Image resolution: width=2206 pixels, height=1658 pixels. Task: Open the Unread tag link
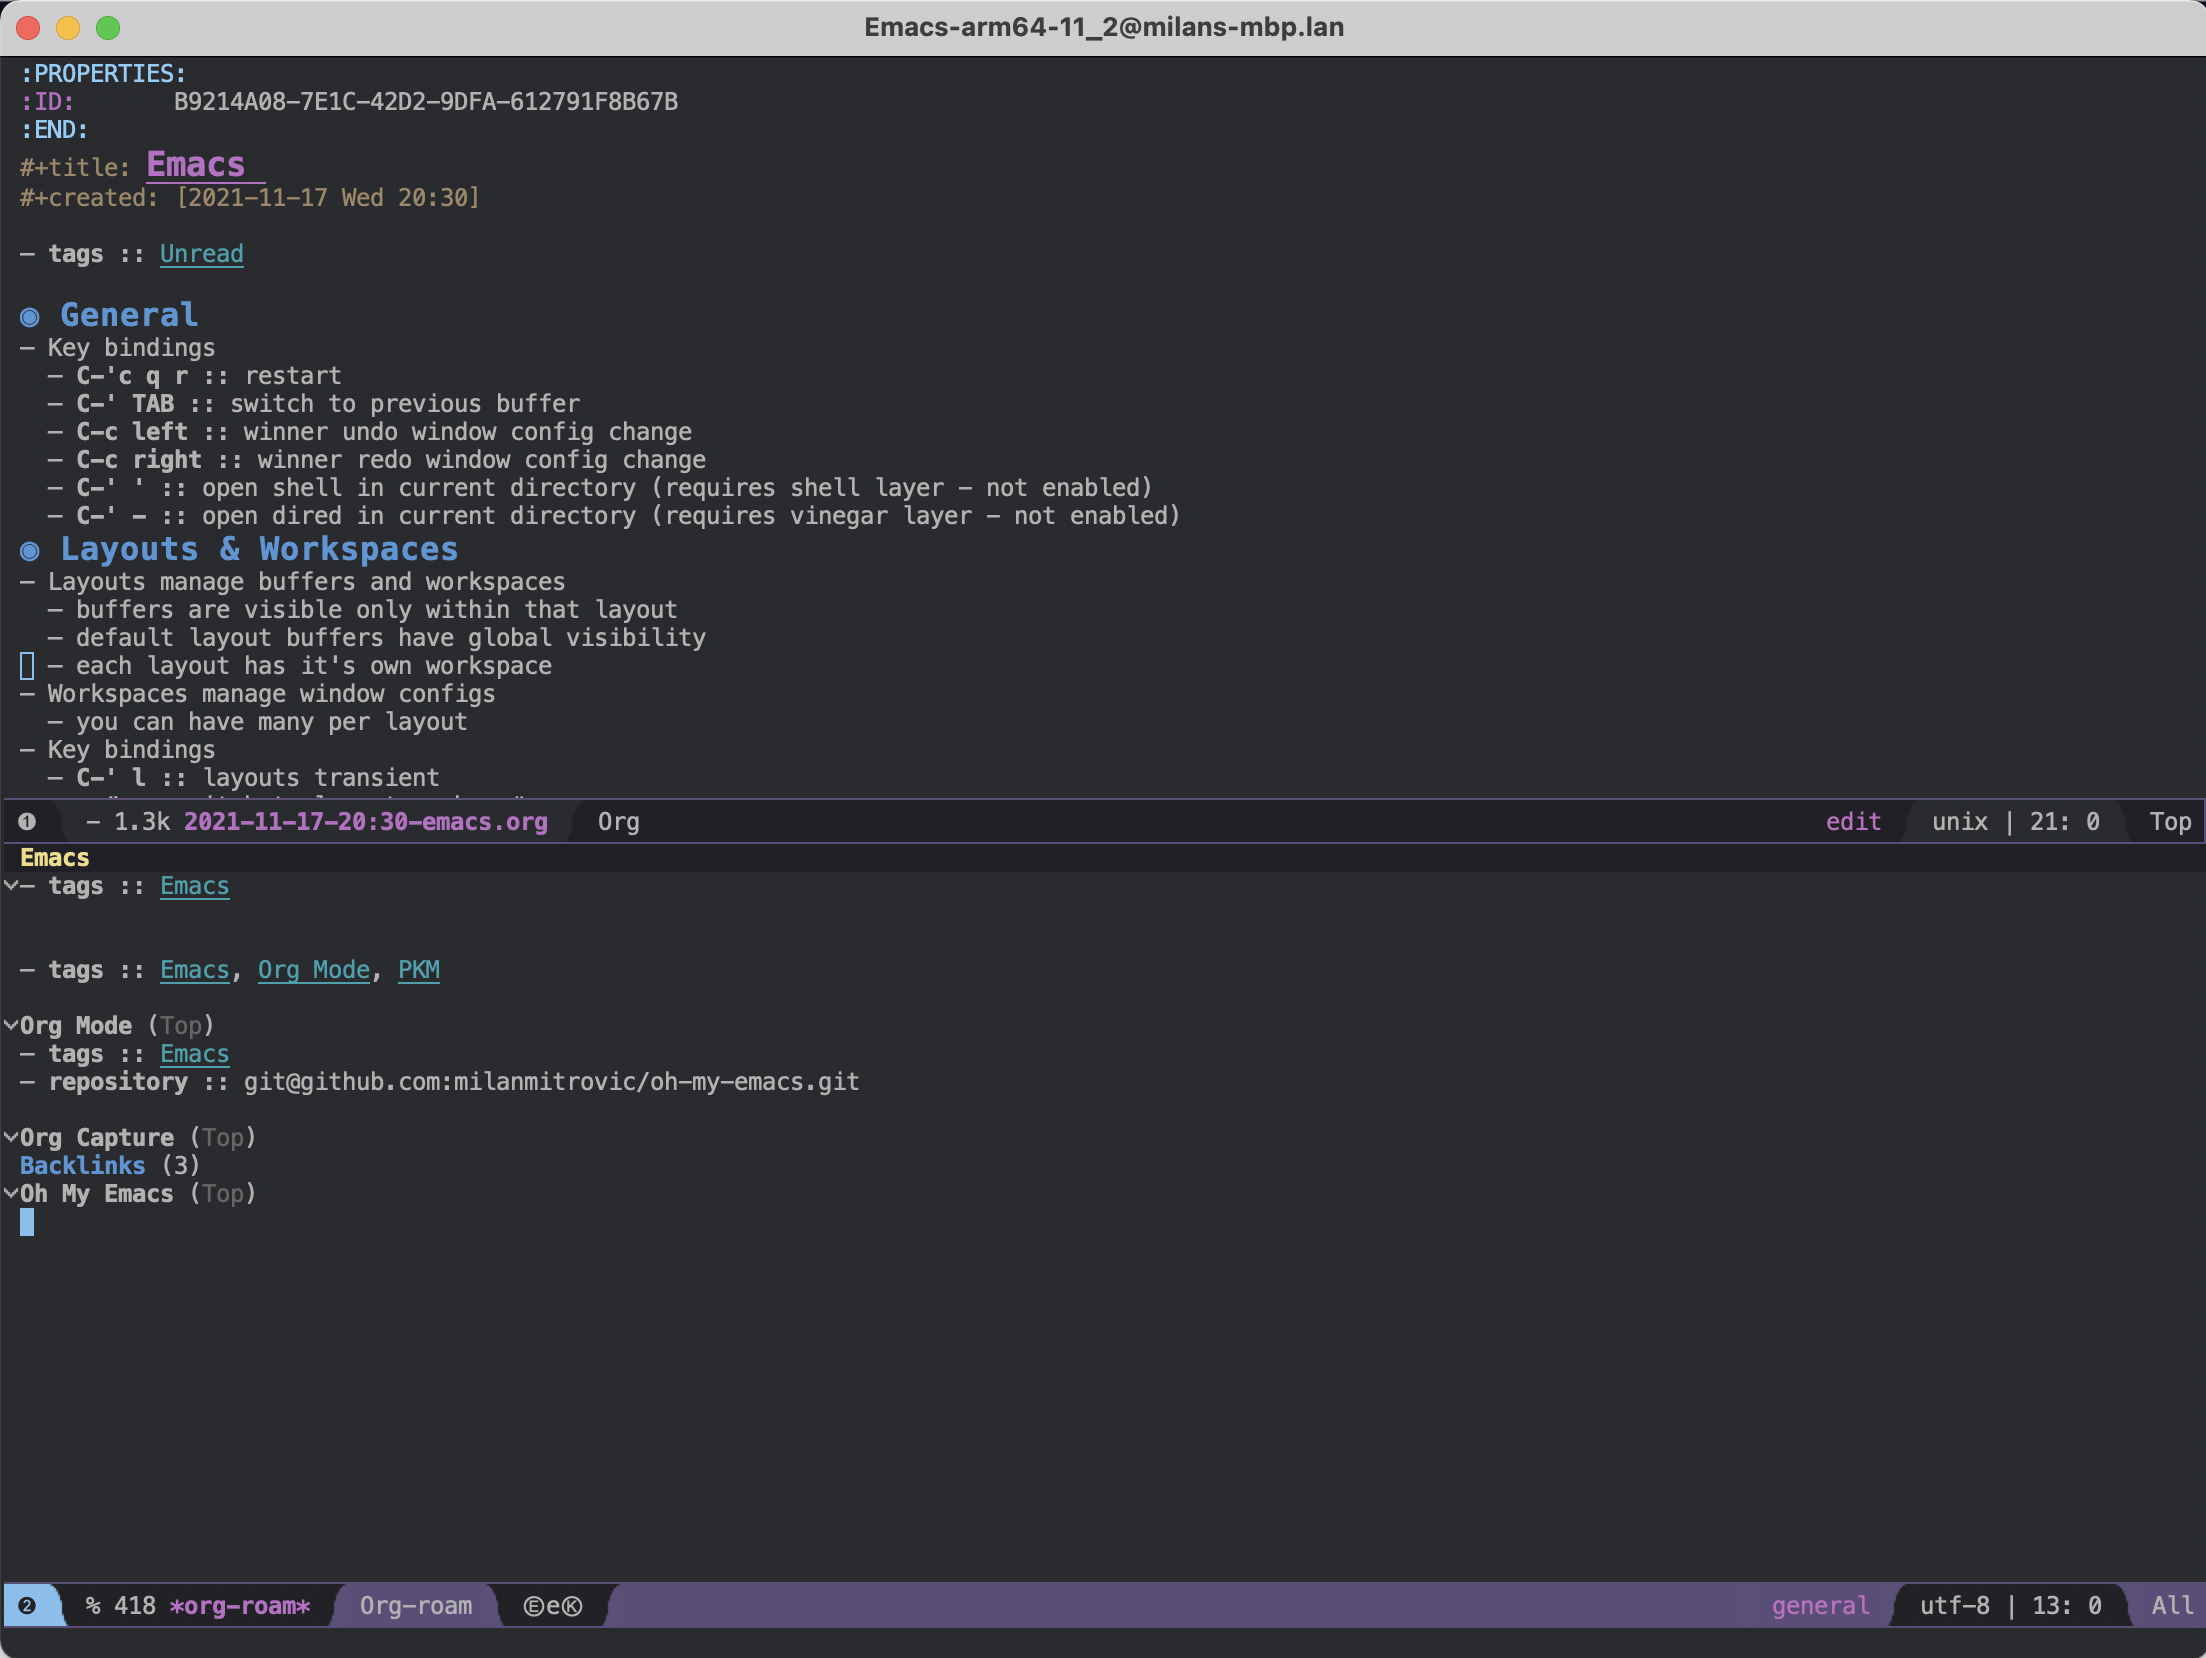pos(201,254)
